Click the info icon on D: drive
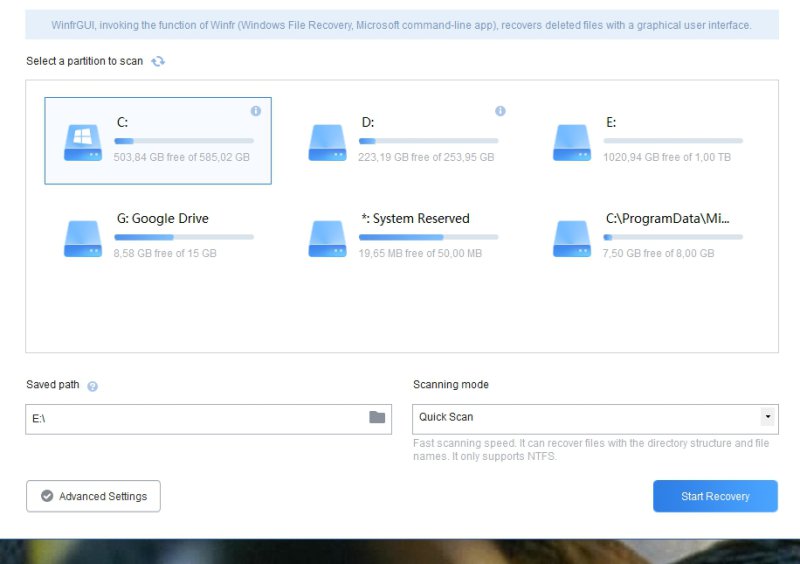Viewport: 800px width, 564px height. (x=500, y=111)
